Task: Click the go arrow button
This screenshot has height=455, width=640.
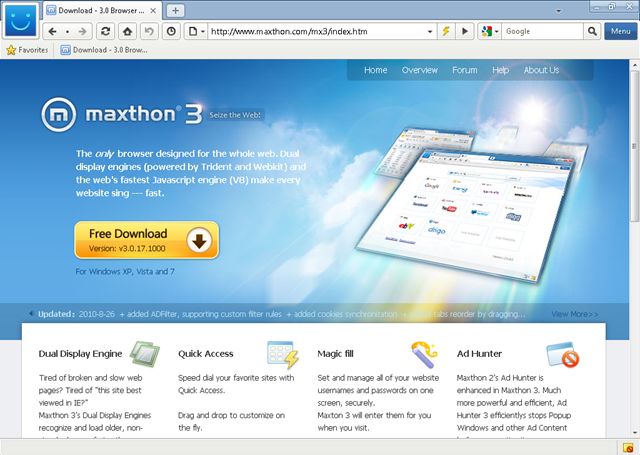Action: click(x=465, y=31)
